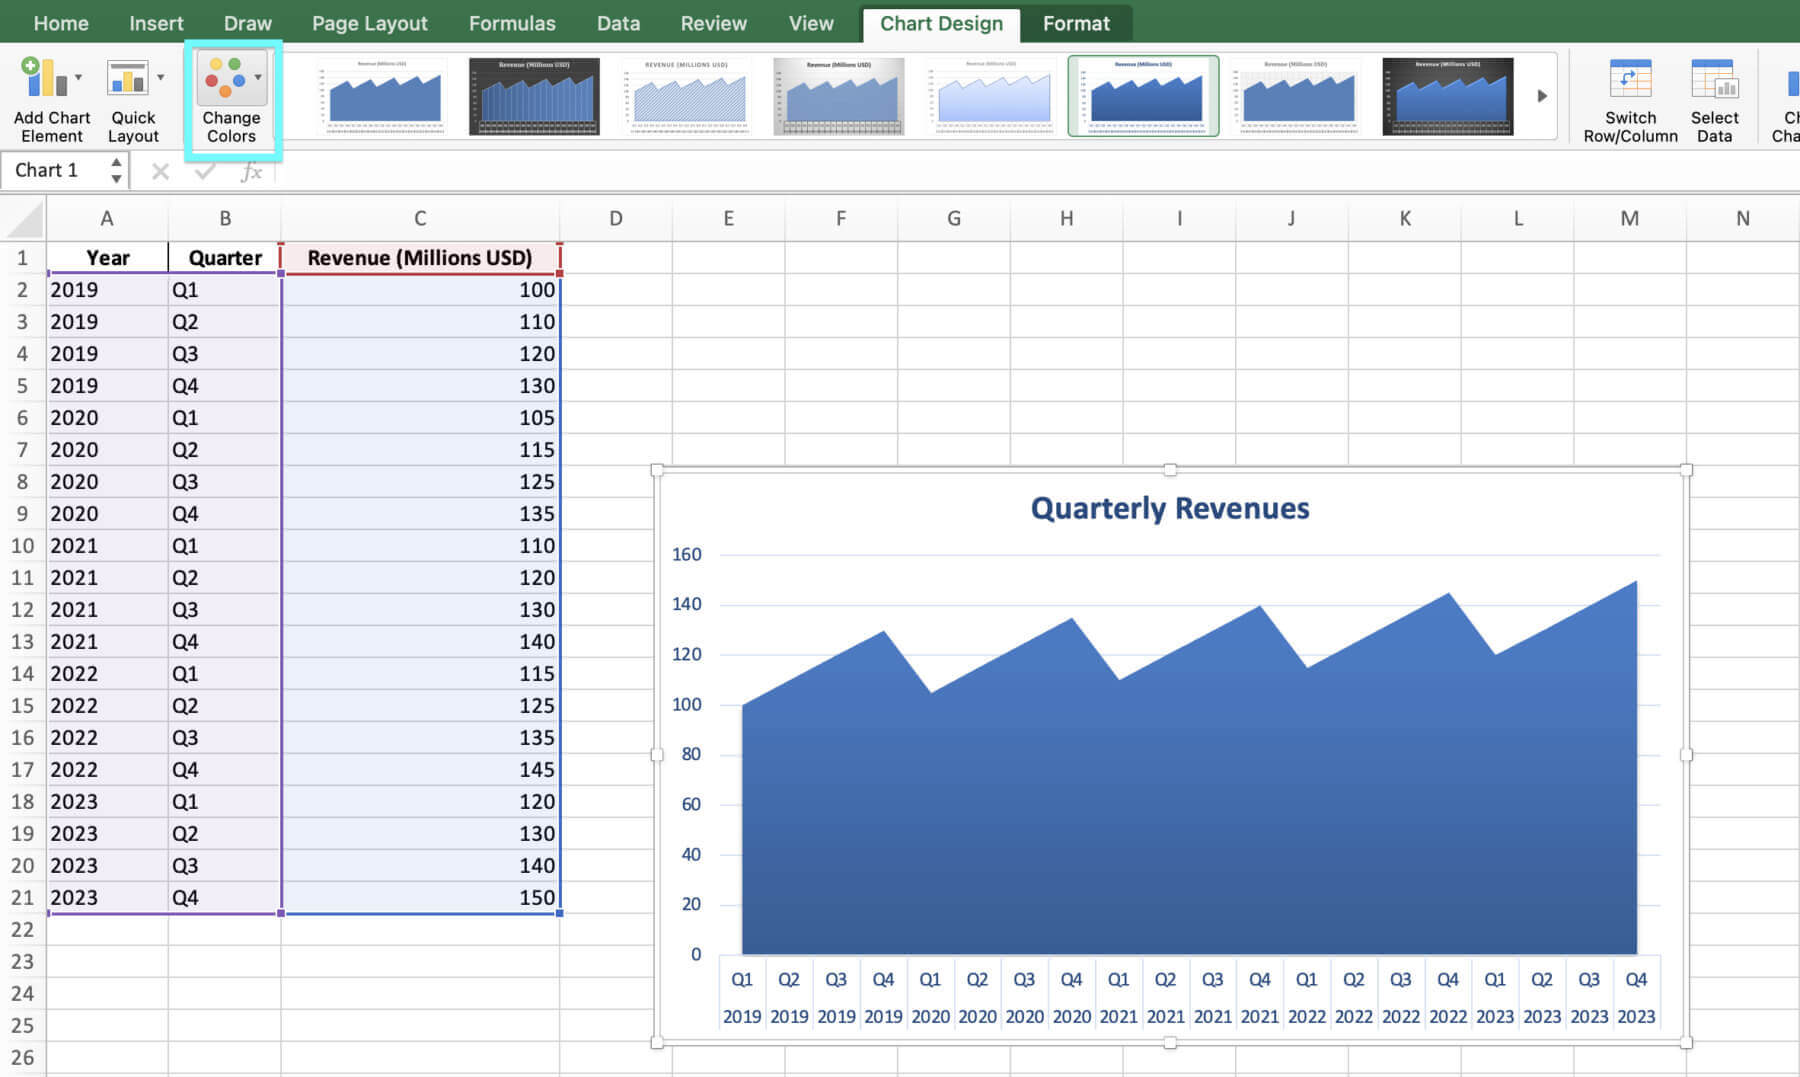Click the Name Box showing Chart 1
This screenshot has width=1800, height=1077.
[55, 170]
